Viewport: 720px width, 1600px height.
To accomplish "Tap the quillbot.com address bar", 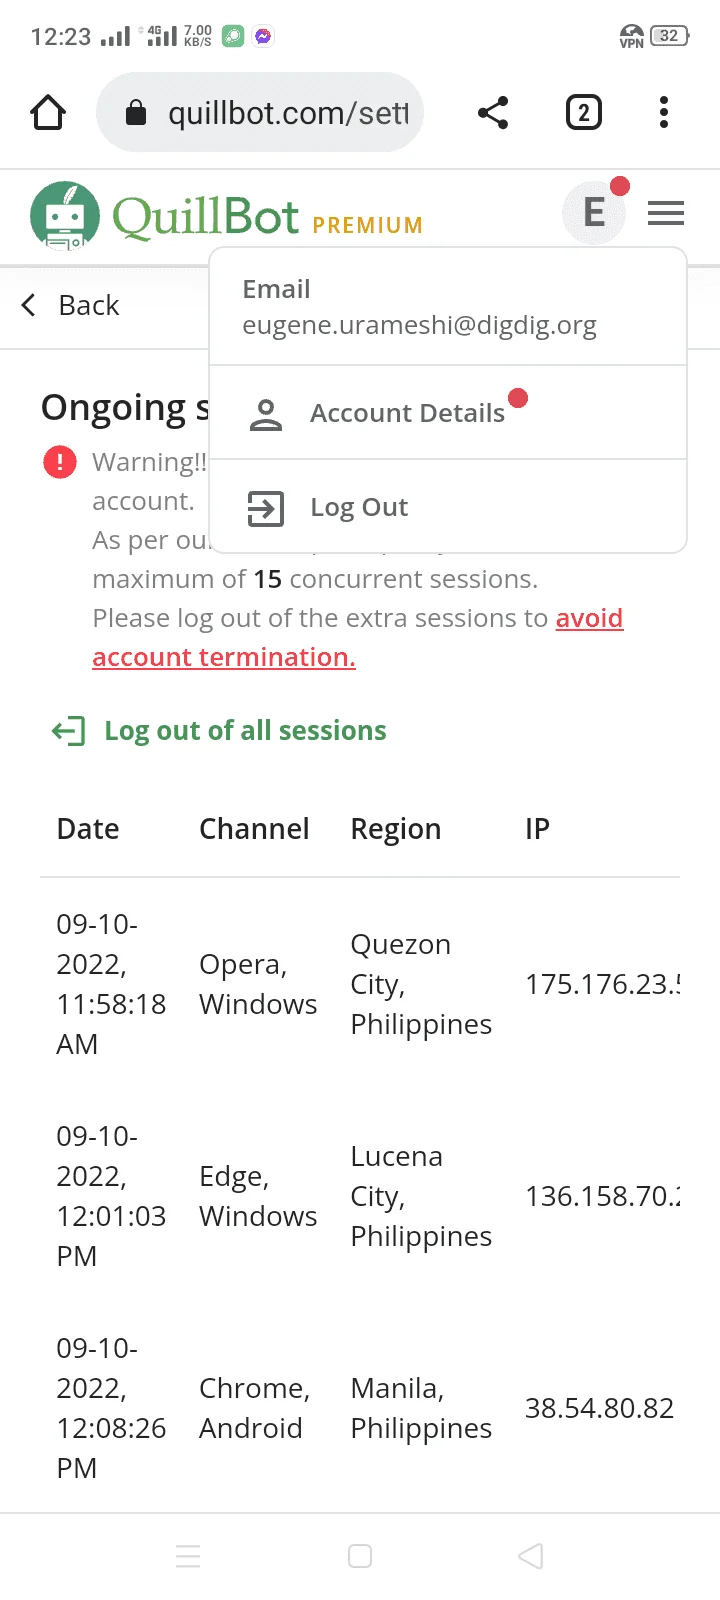I will (260, 112).
